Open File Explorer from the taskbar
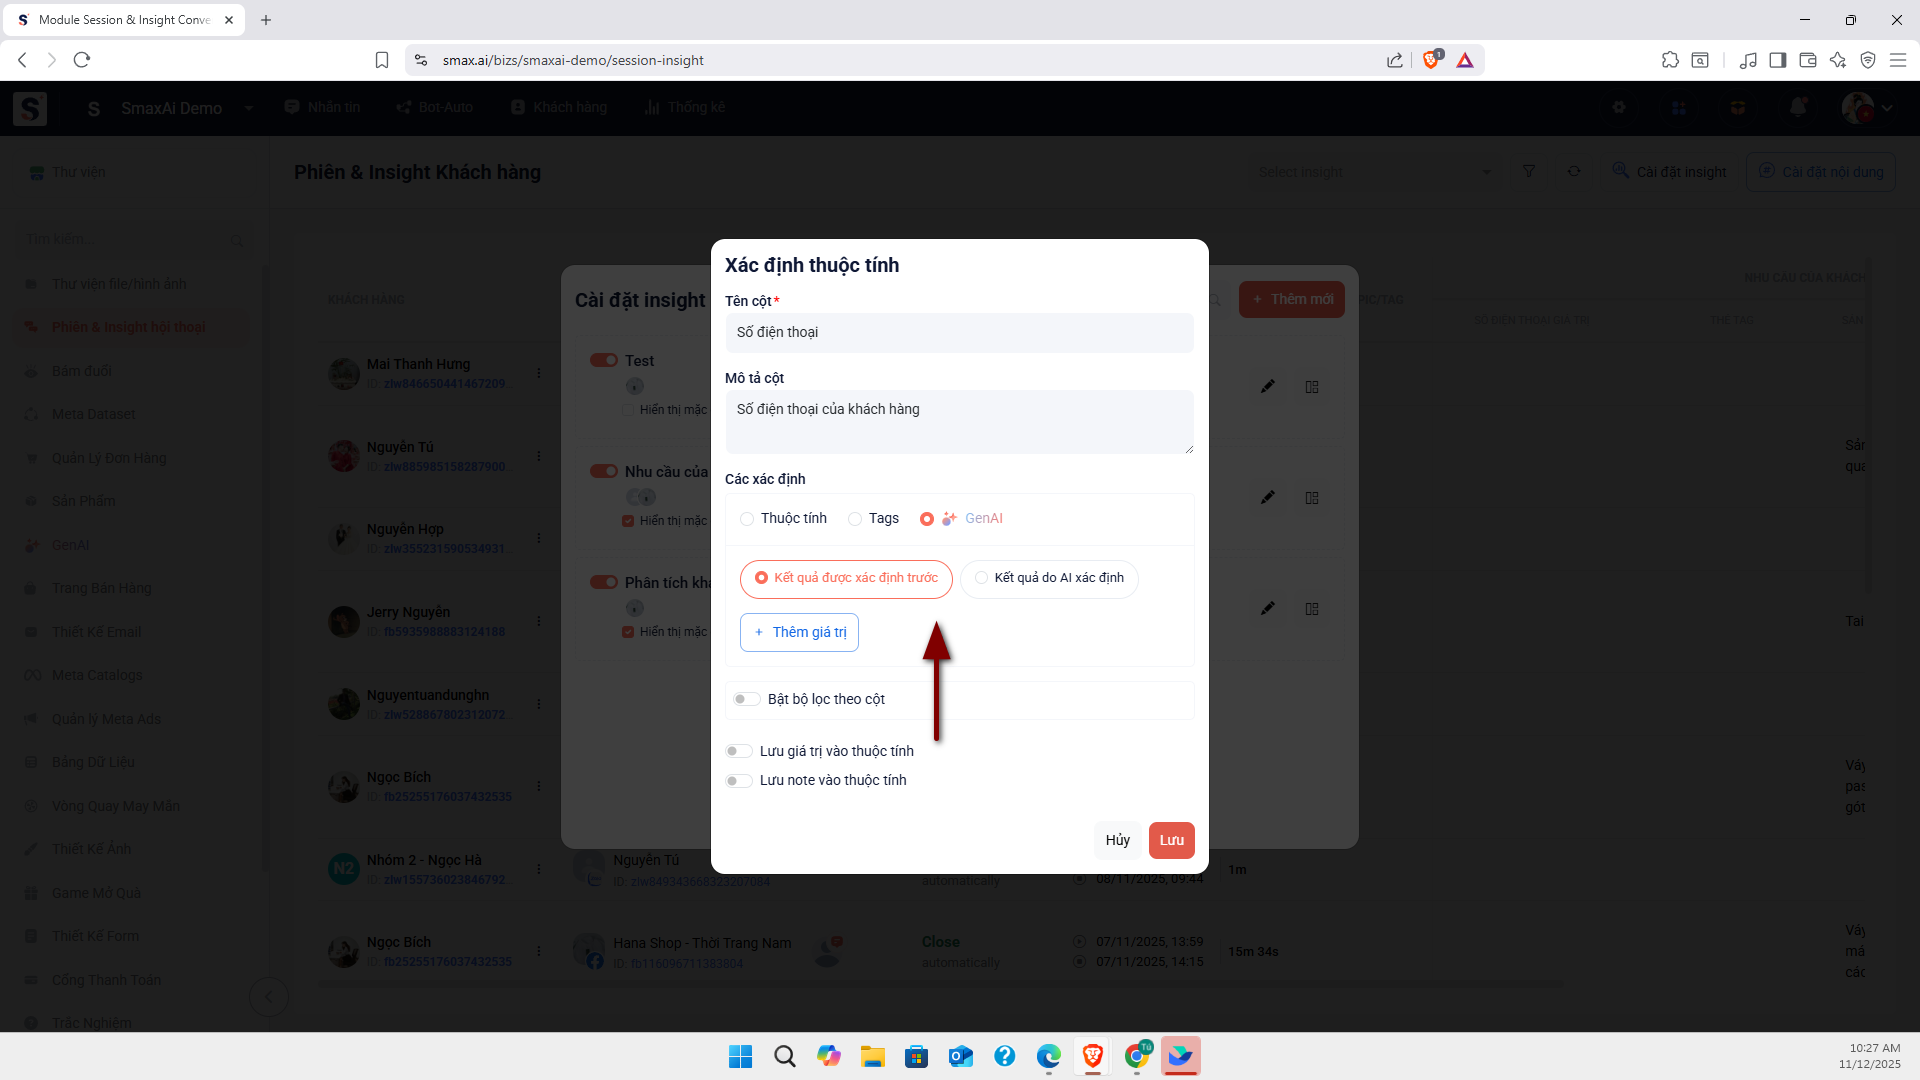This screenshot has height=1080, width=1920. pos(872,1056)
